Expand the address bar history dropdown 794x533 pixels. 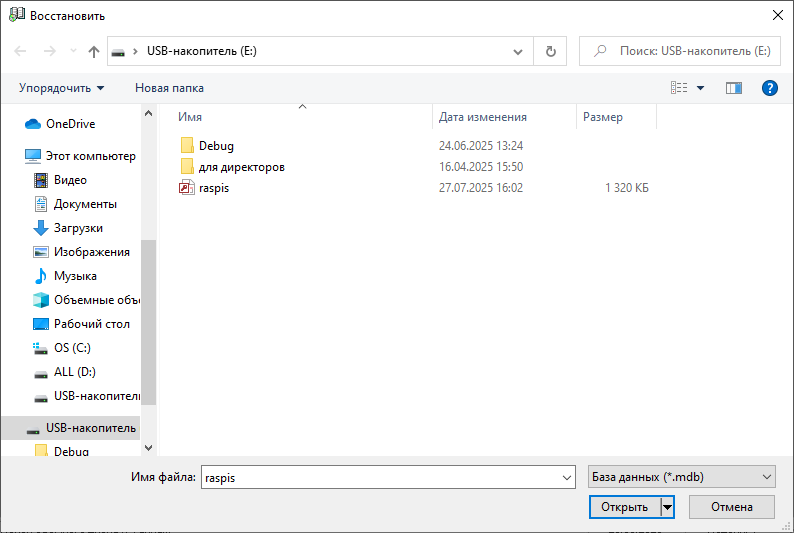coord(518,51)
